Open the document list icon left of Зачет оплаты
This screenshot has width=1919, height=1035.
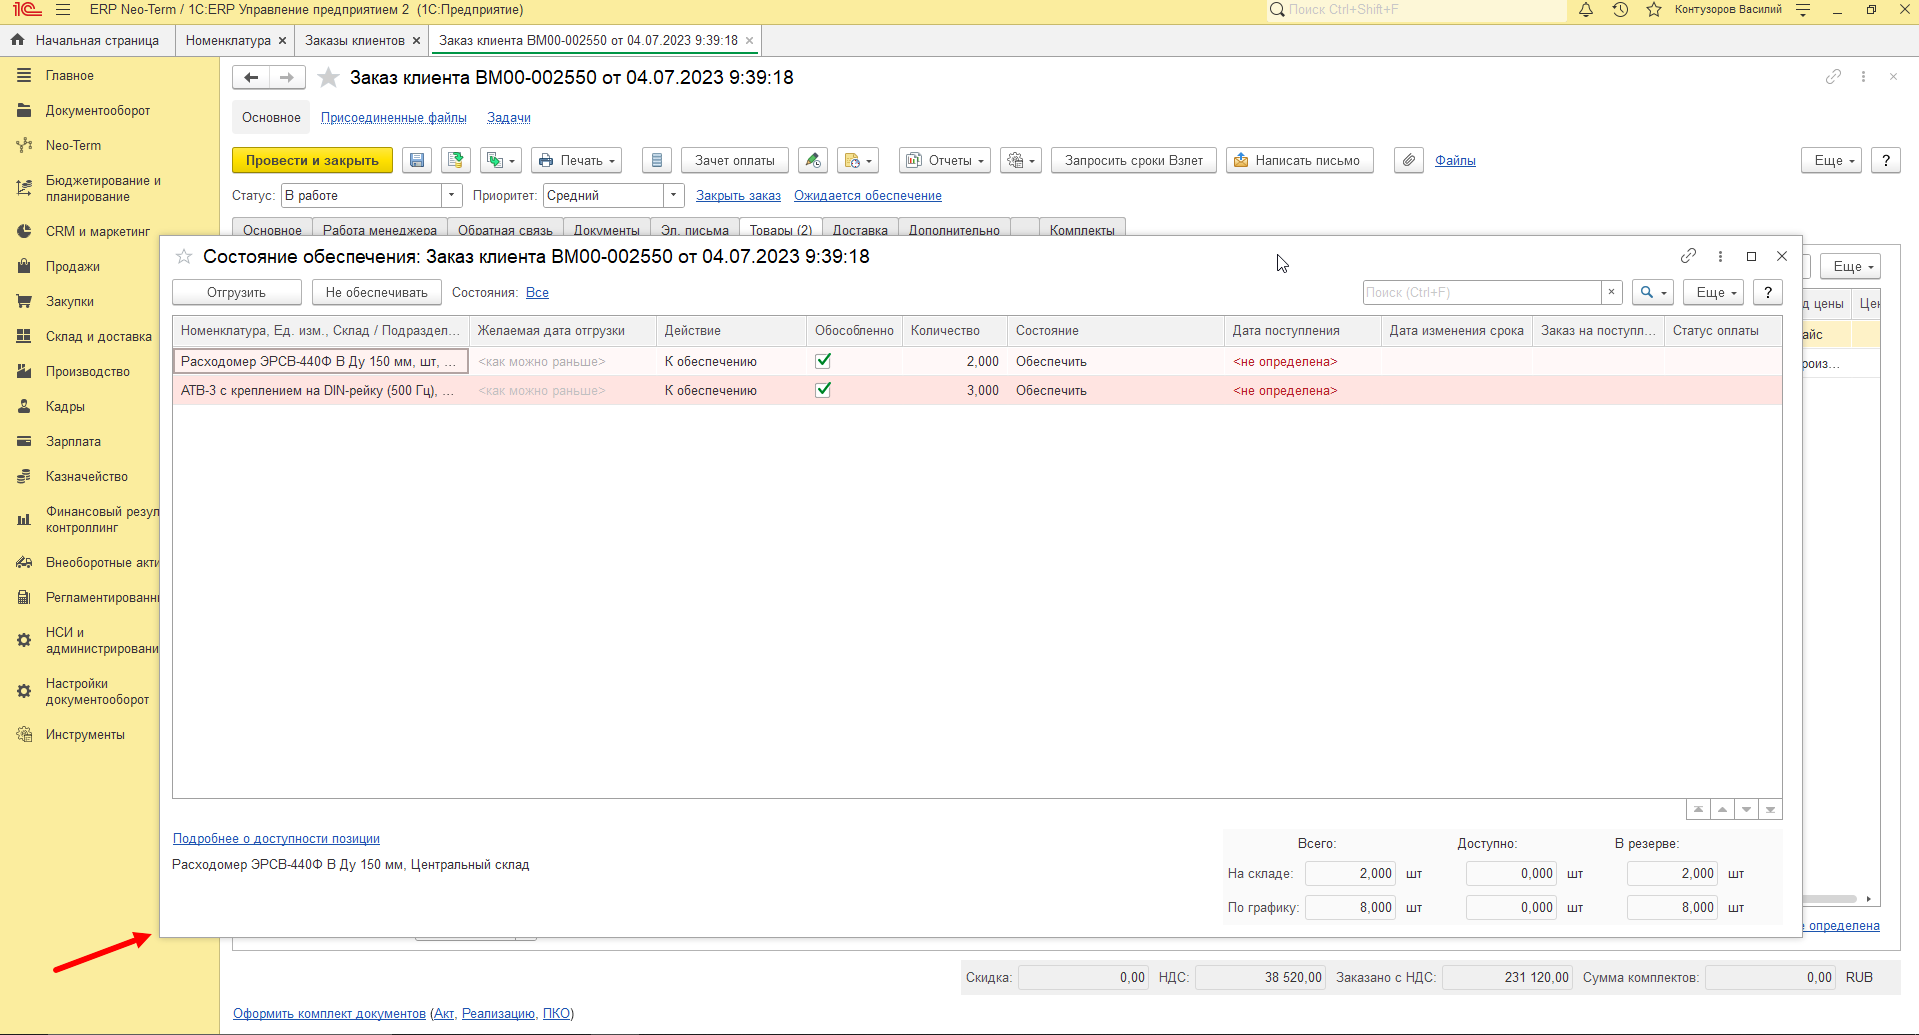(656, 160)
